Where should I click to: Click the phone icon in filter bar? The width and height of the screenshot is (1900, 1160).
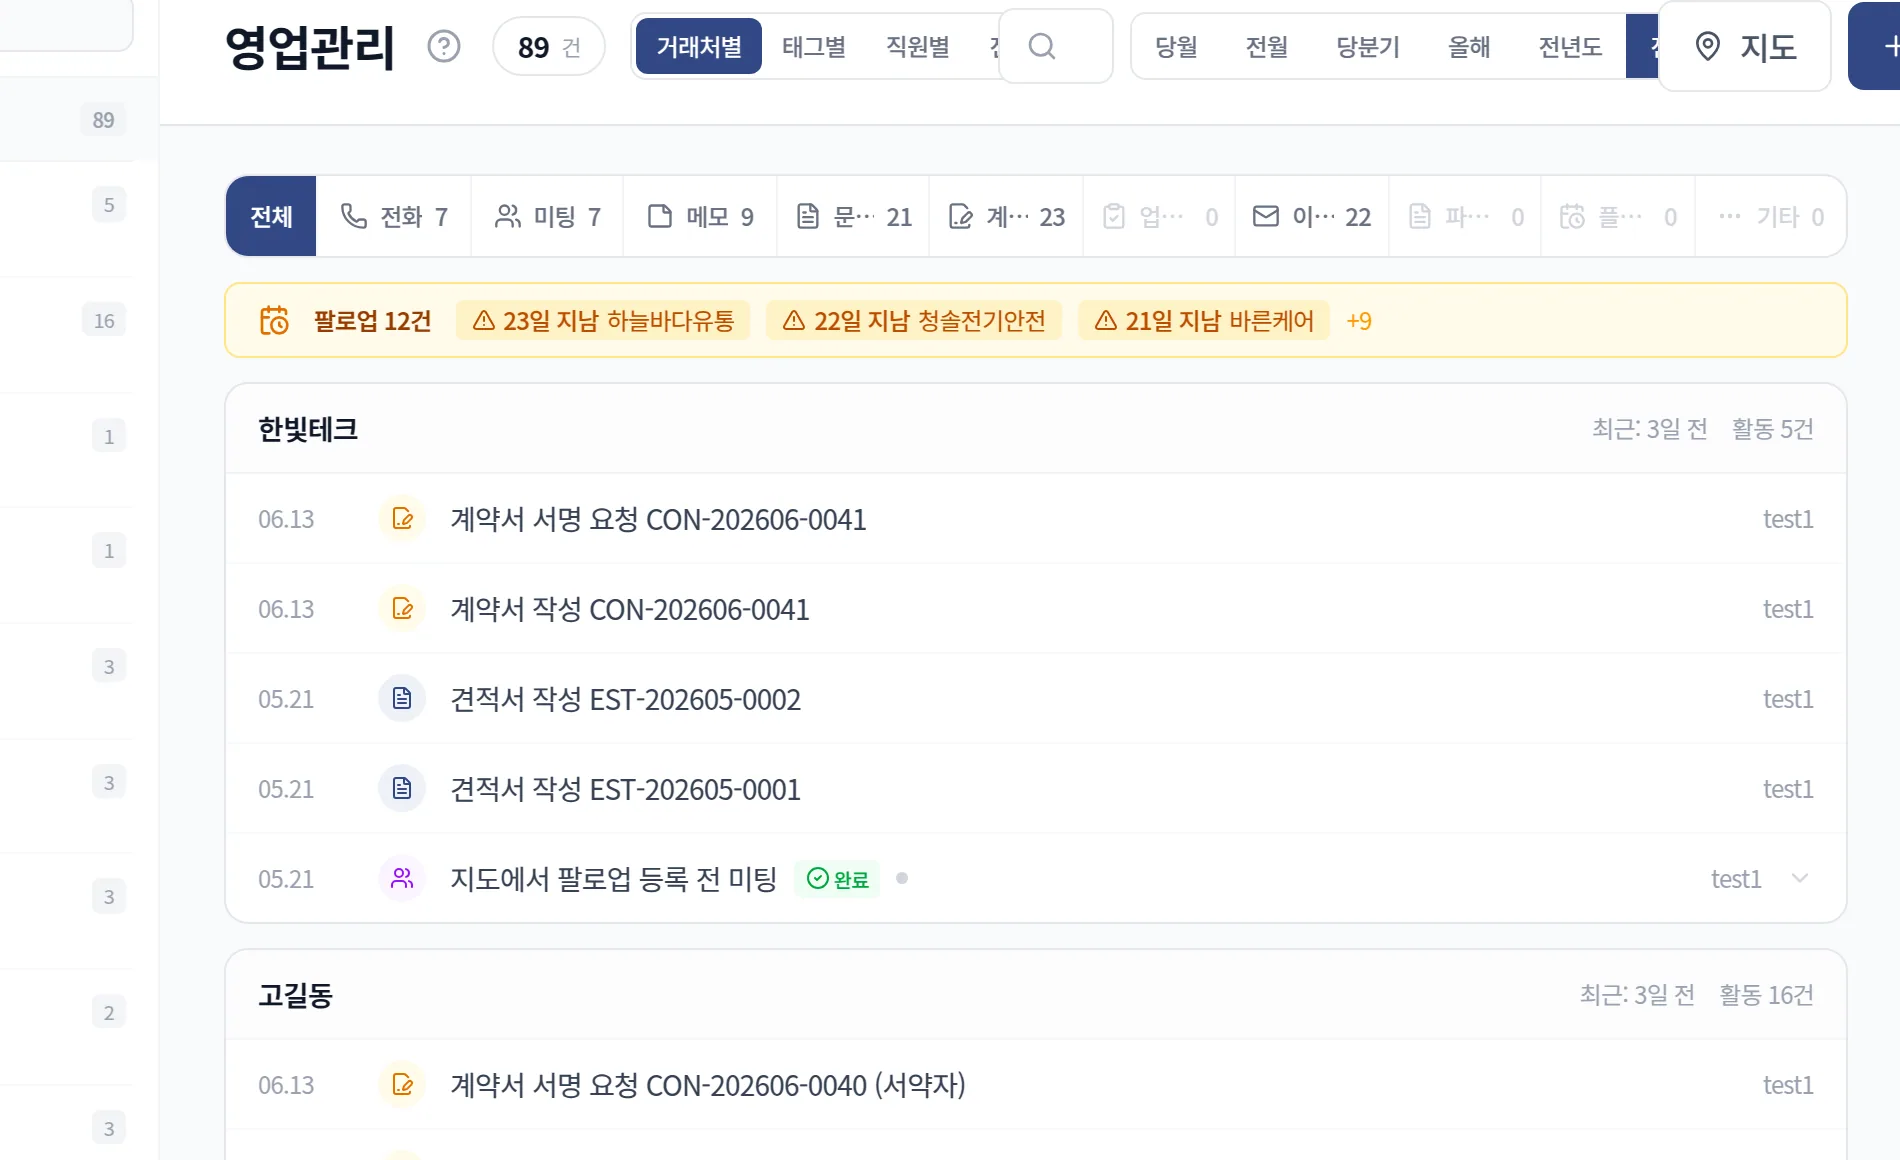(x=354, y=216)
